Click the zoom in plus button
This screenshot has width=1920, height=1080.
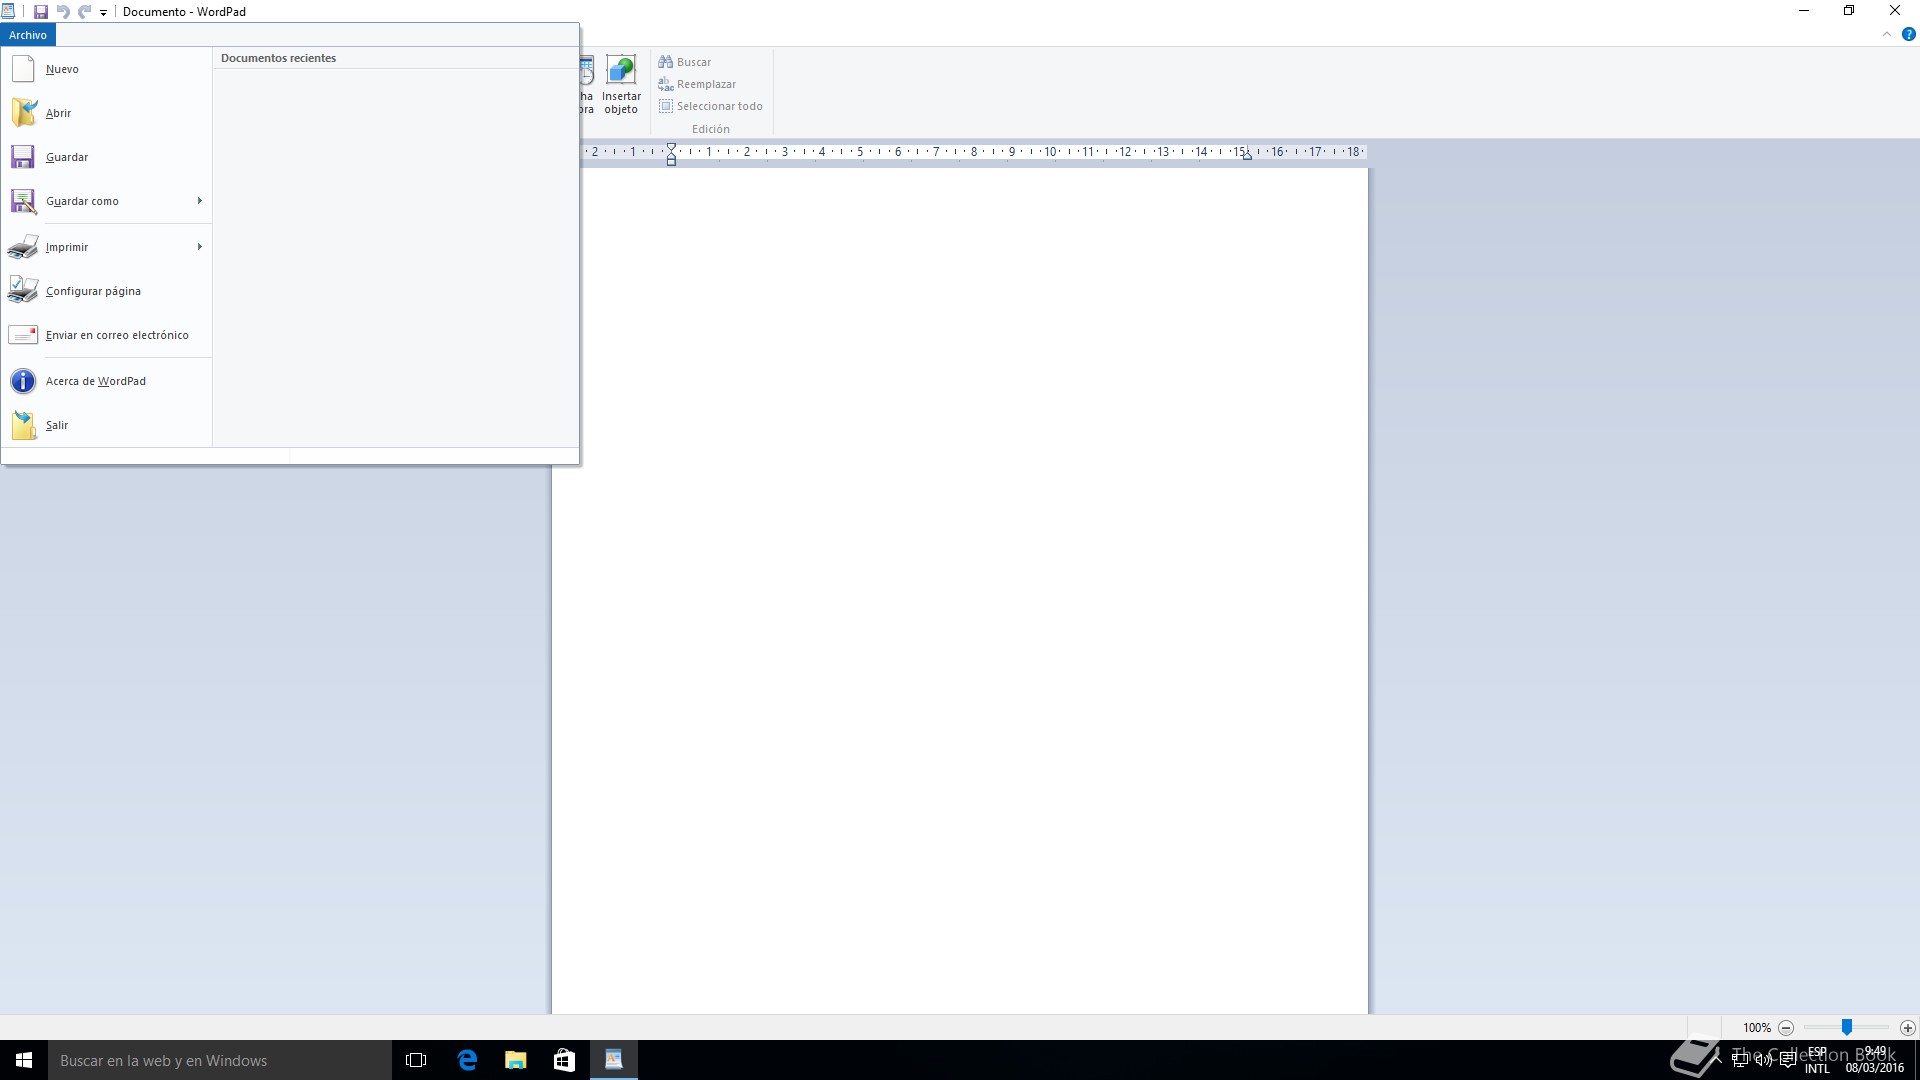[1908, 1028]
